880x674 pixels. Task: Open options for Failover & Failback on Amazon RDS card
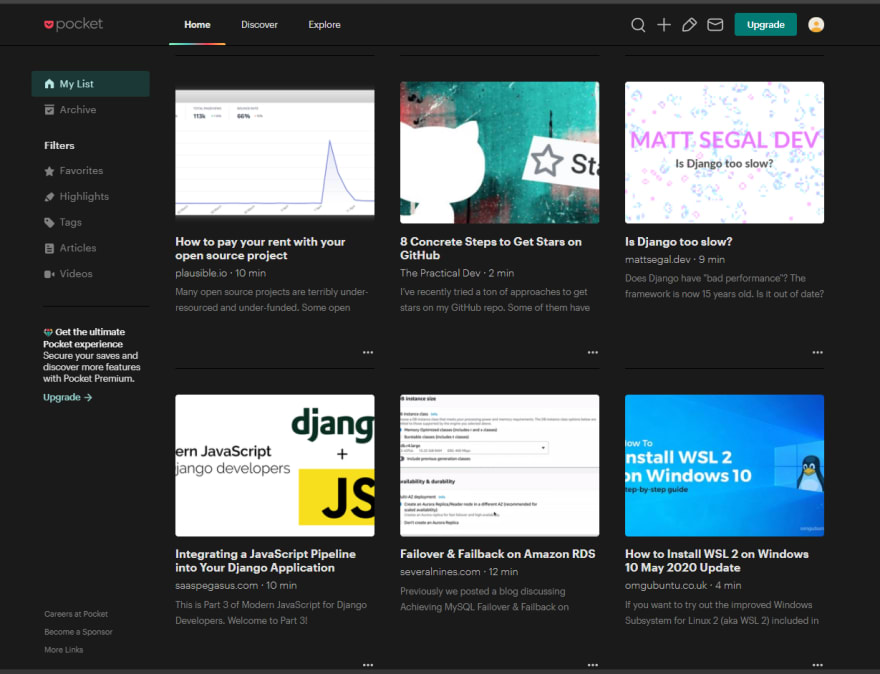pyautogui.click(x=593, y=665)
